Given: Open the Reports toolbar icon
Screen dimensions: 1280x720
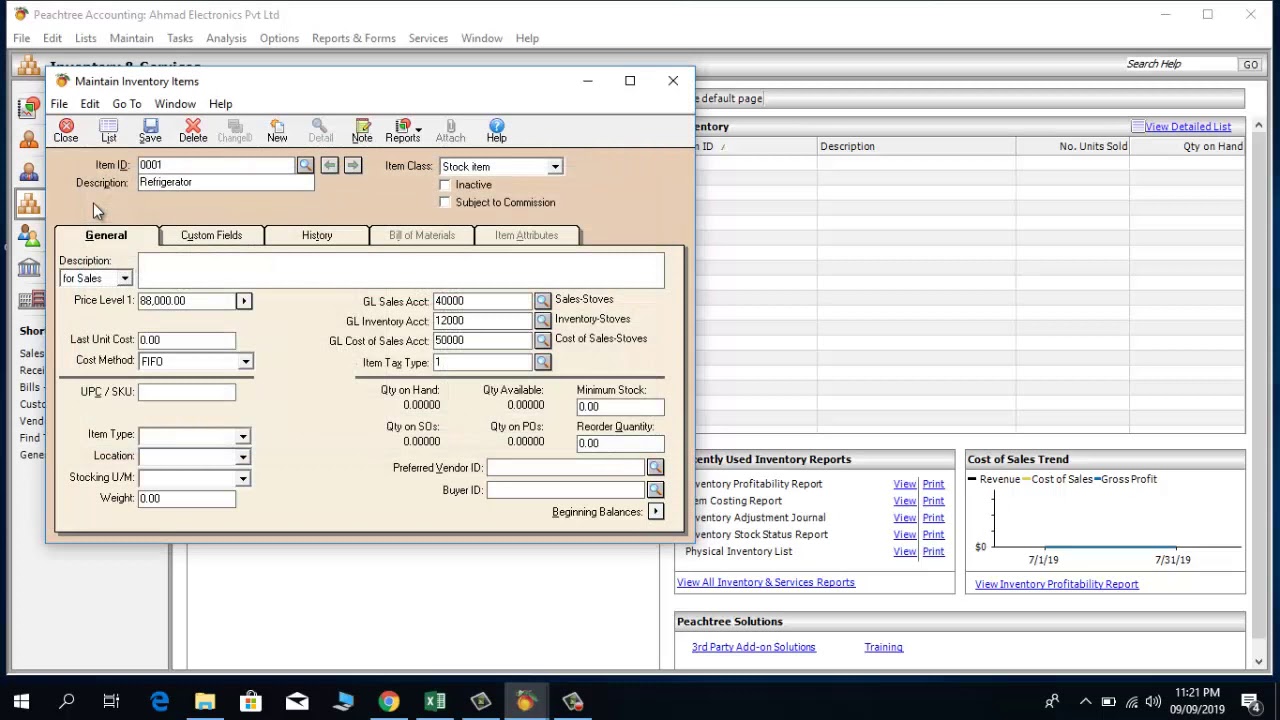Looking at the screenshot, I should [x=403, y=130].
